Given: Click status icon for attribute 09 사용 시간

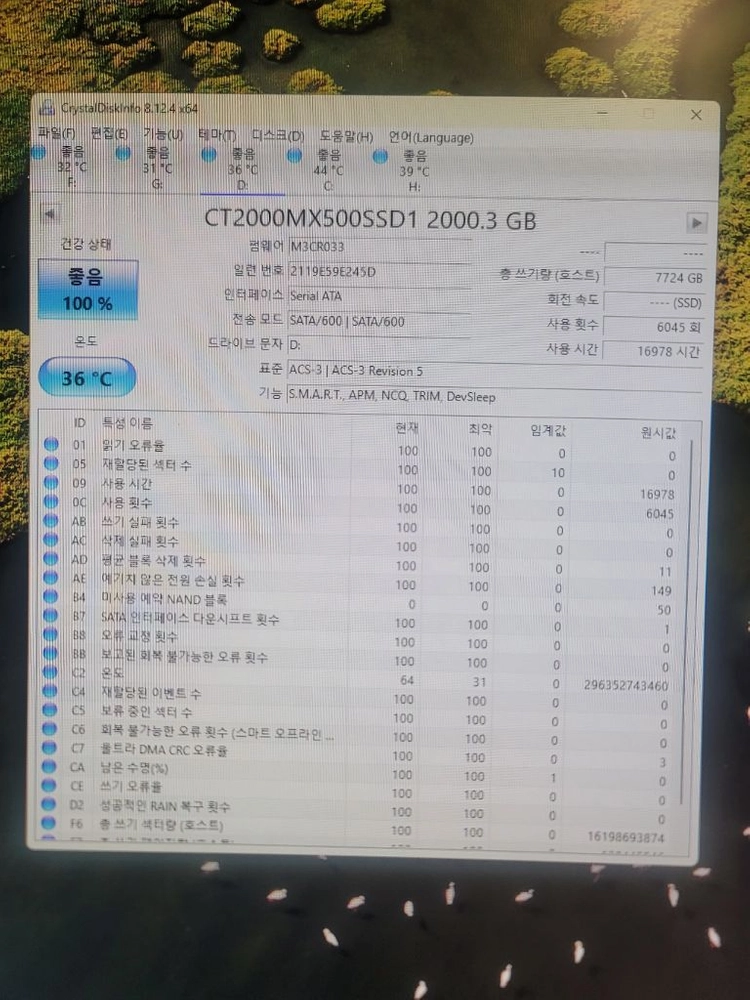Looking at the screenshot, I should 51,483.
